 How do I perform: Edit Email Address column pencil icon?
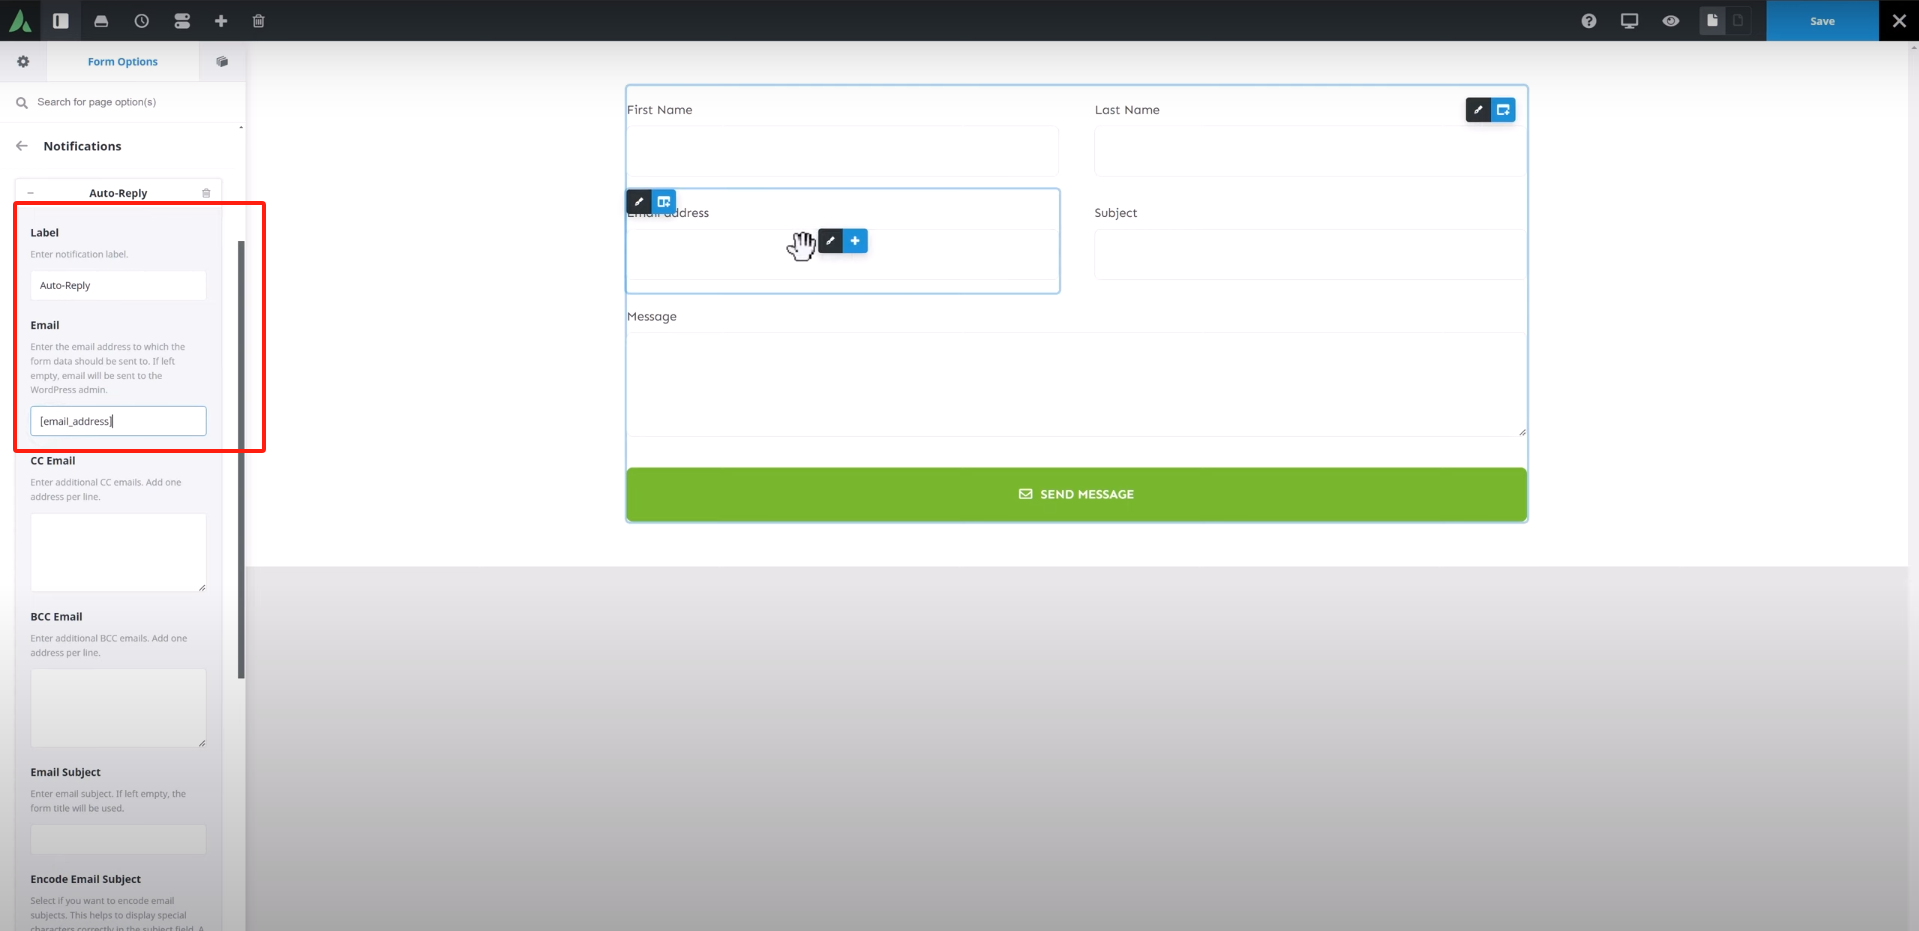click(639, 202)
